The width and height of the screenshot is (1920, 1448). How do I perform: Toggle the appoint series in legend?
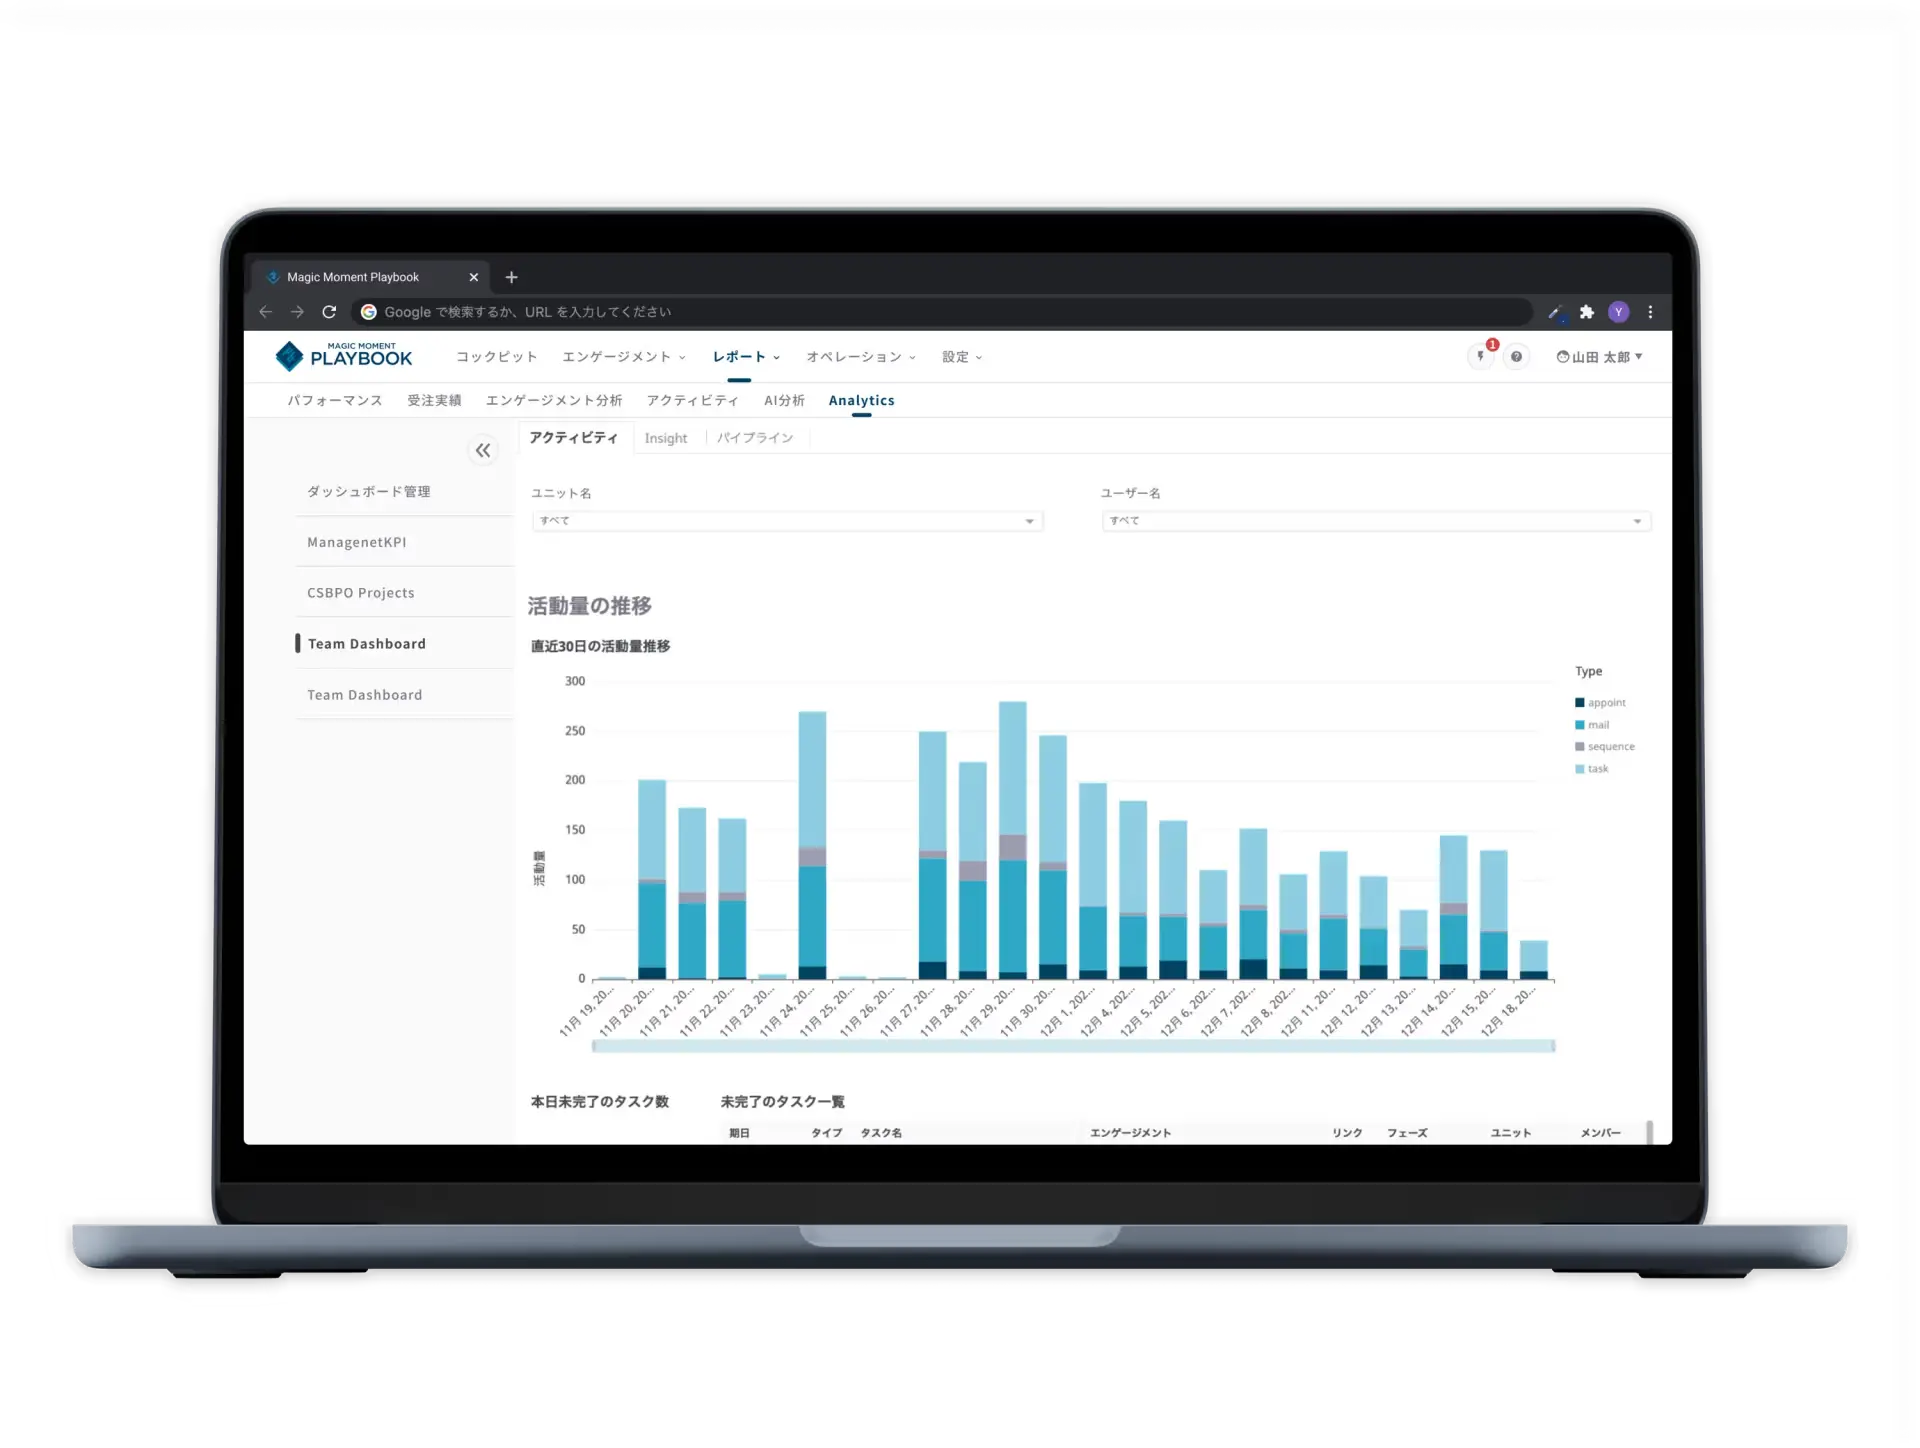click(x=1605, y=703)
